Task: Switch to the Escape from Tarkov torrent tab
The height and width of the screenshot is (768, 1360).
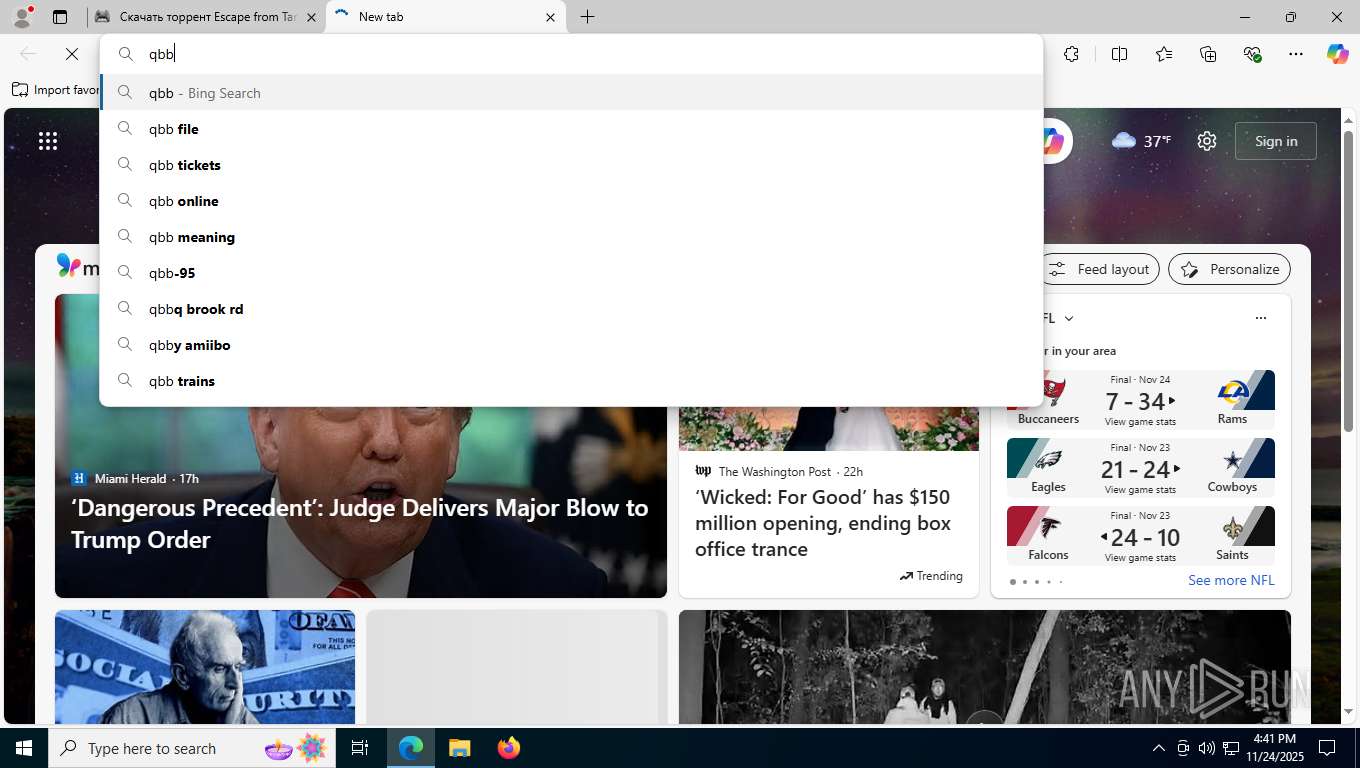Action: 205,17
